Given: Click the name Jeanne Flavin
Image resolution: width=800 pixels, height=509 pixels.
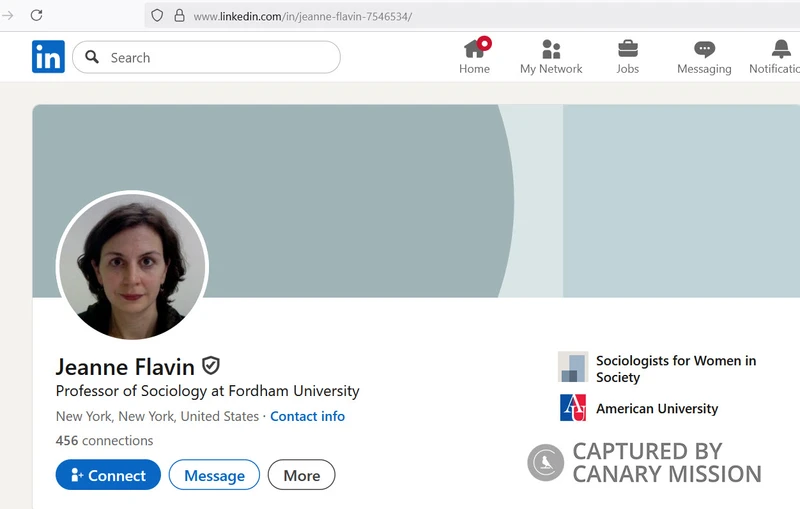Looking at the screenshot, I should coord(125,367).
